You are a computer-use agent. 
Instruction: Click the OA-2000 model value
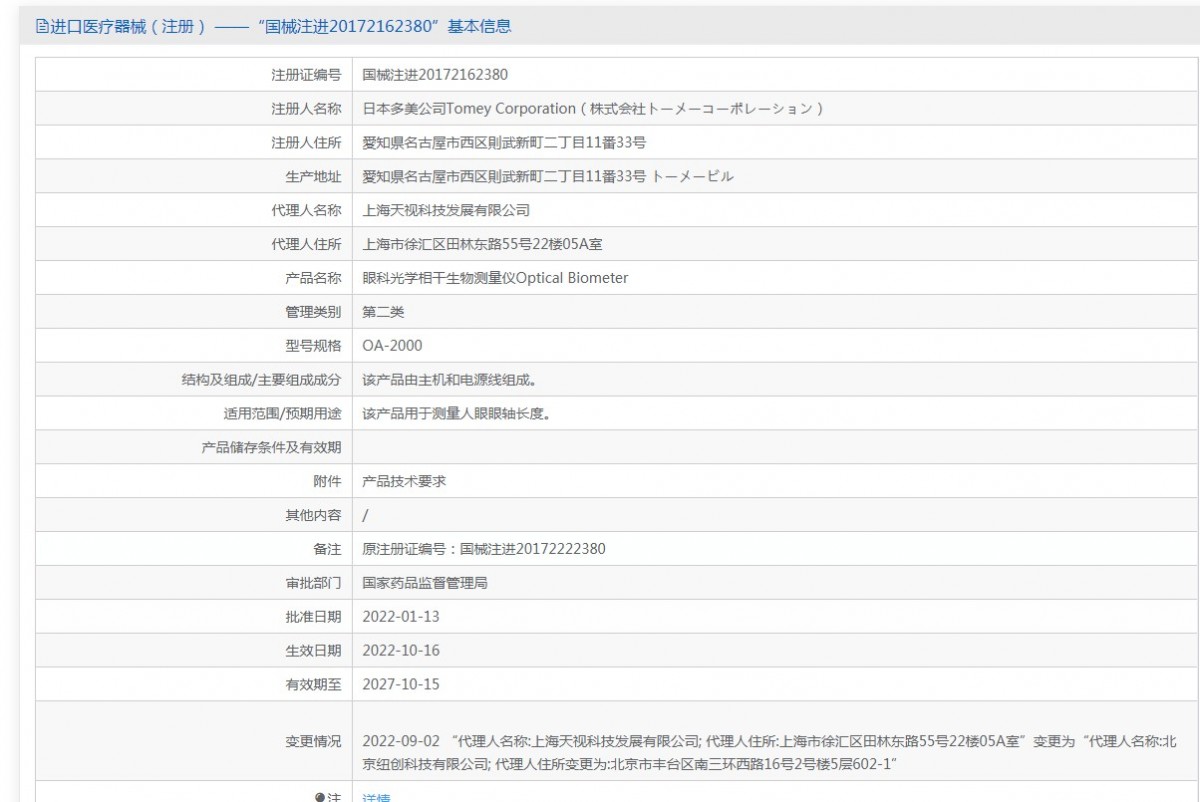tap(392, 346)
